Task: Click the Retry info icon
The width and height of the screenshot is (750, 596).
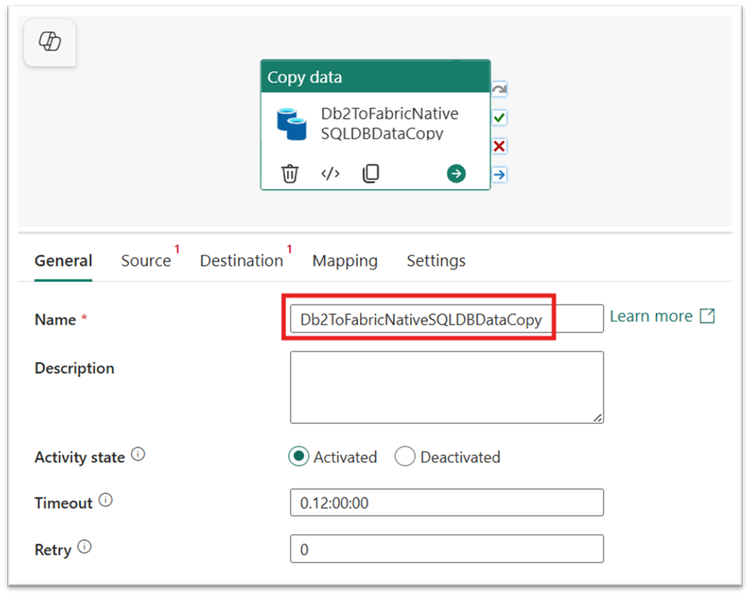Action: click(x=84, y=546)
